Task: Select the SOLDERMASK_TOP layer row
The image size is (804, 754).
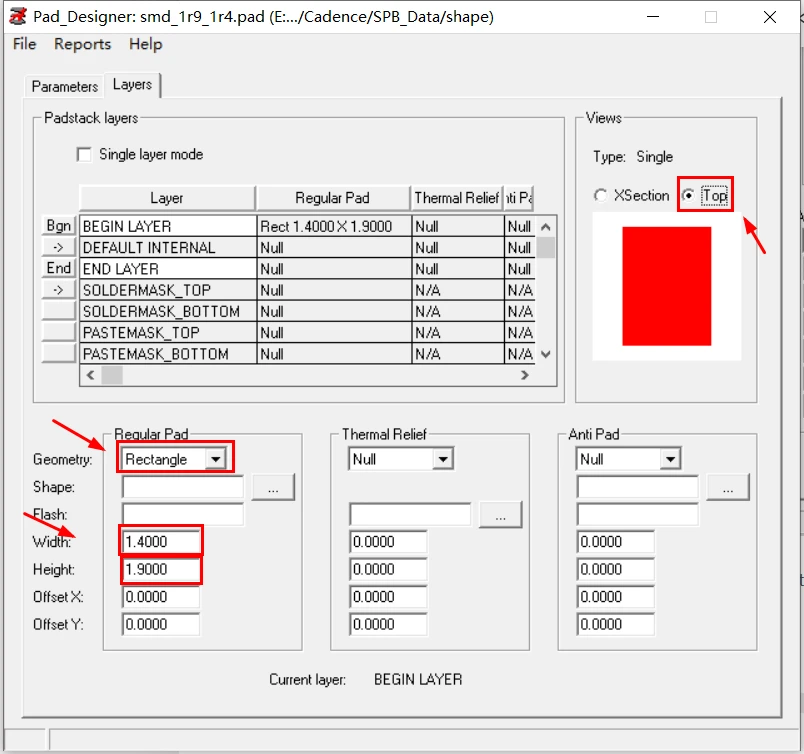Action: click(x=307, y=290)
